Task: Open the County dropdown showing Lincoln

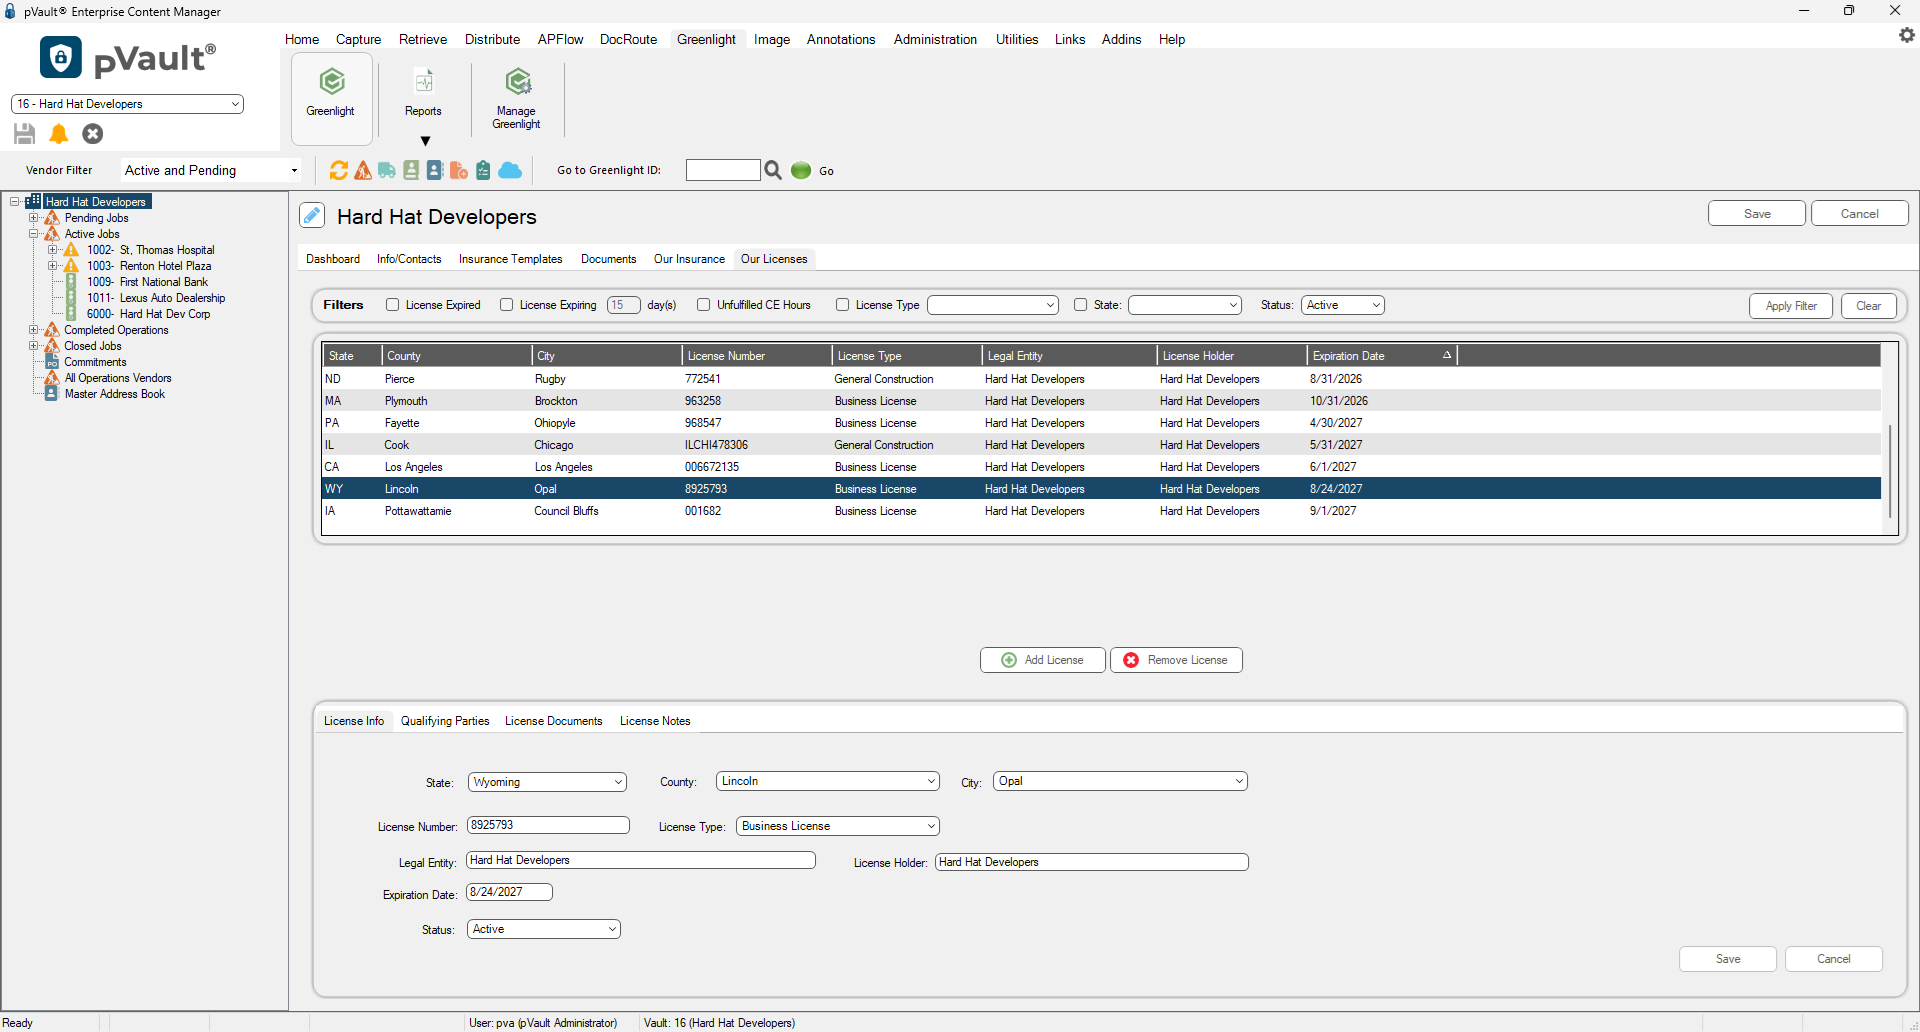Action: pyautogui.click(x=828, y=781)
